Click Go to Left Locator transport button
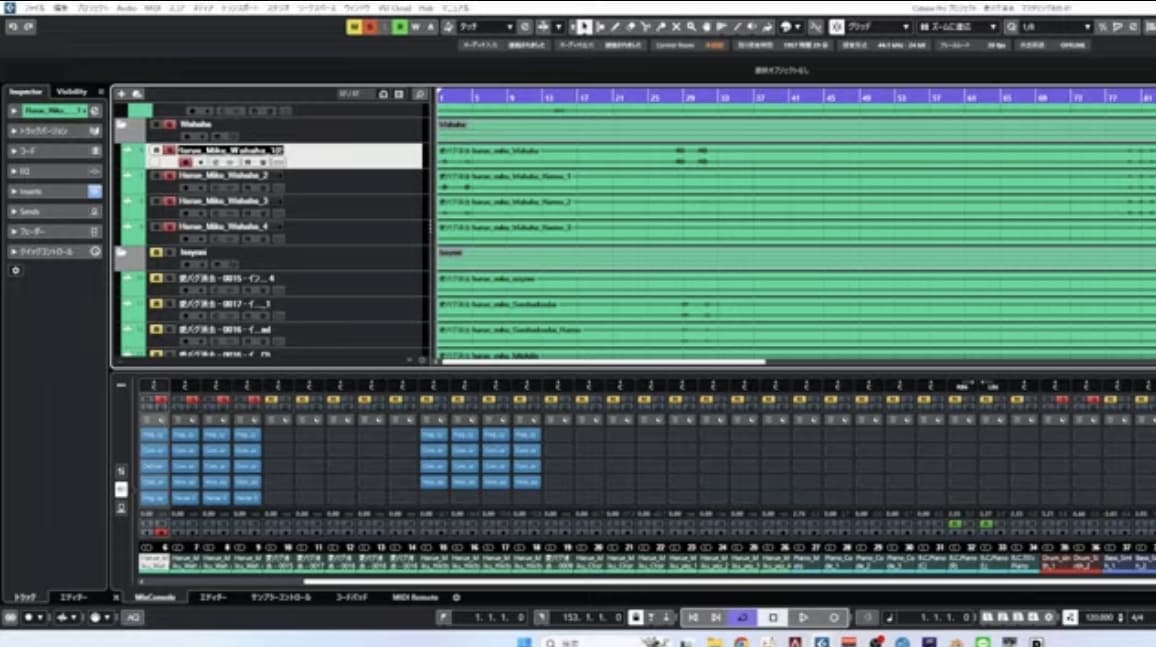1156x647 pixels. point(693,618)
